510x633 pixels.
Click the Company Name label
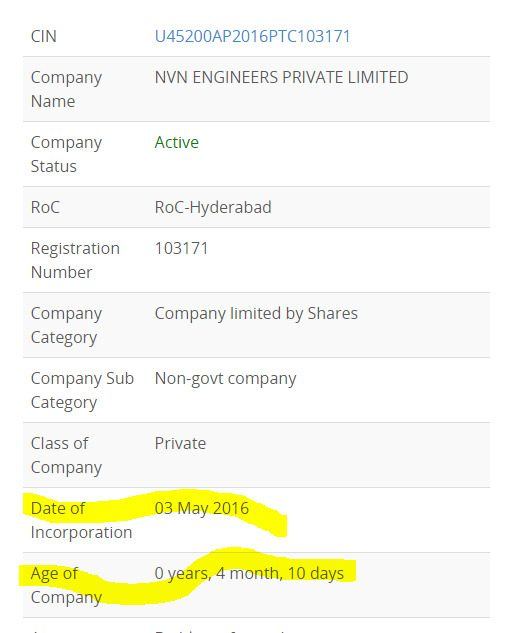point(66,89)
